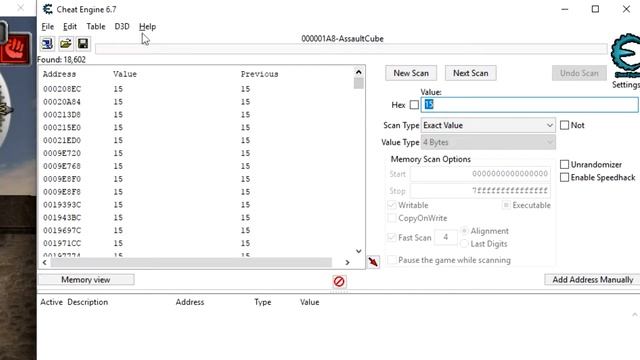This screenshot has width=640, height=360.
Task: Enable the Unrandomizer checkbox
Action: coord(564,164)
